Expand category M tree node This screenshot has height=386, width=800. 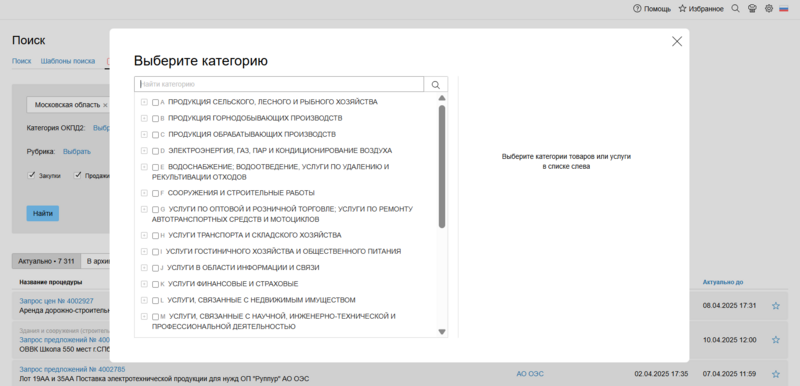[144, 317]
